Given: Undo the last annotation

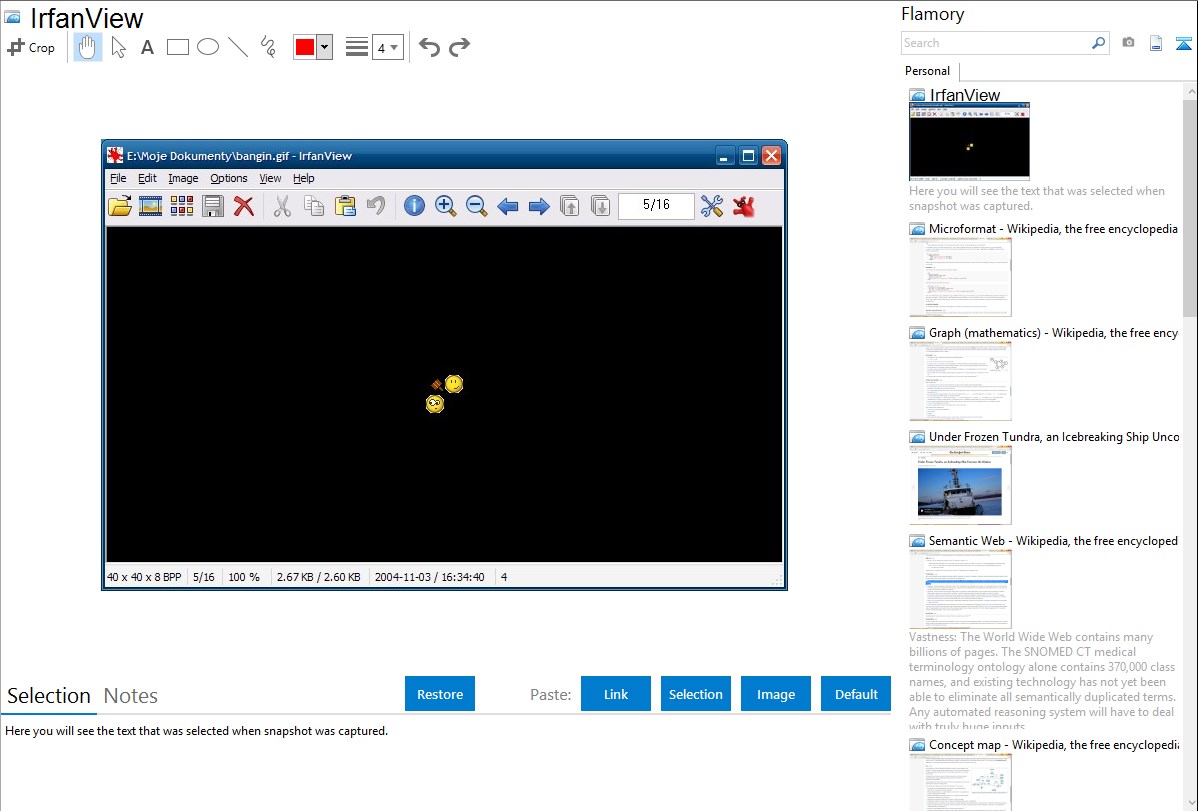Looking at the screenshot, I should tap(429, 47).
